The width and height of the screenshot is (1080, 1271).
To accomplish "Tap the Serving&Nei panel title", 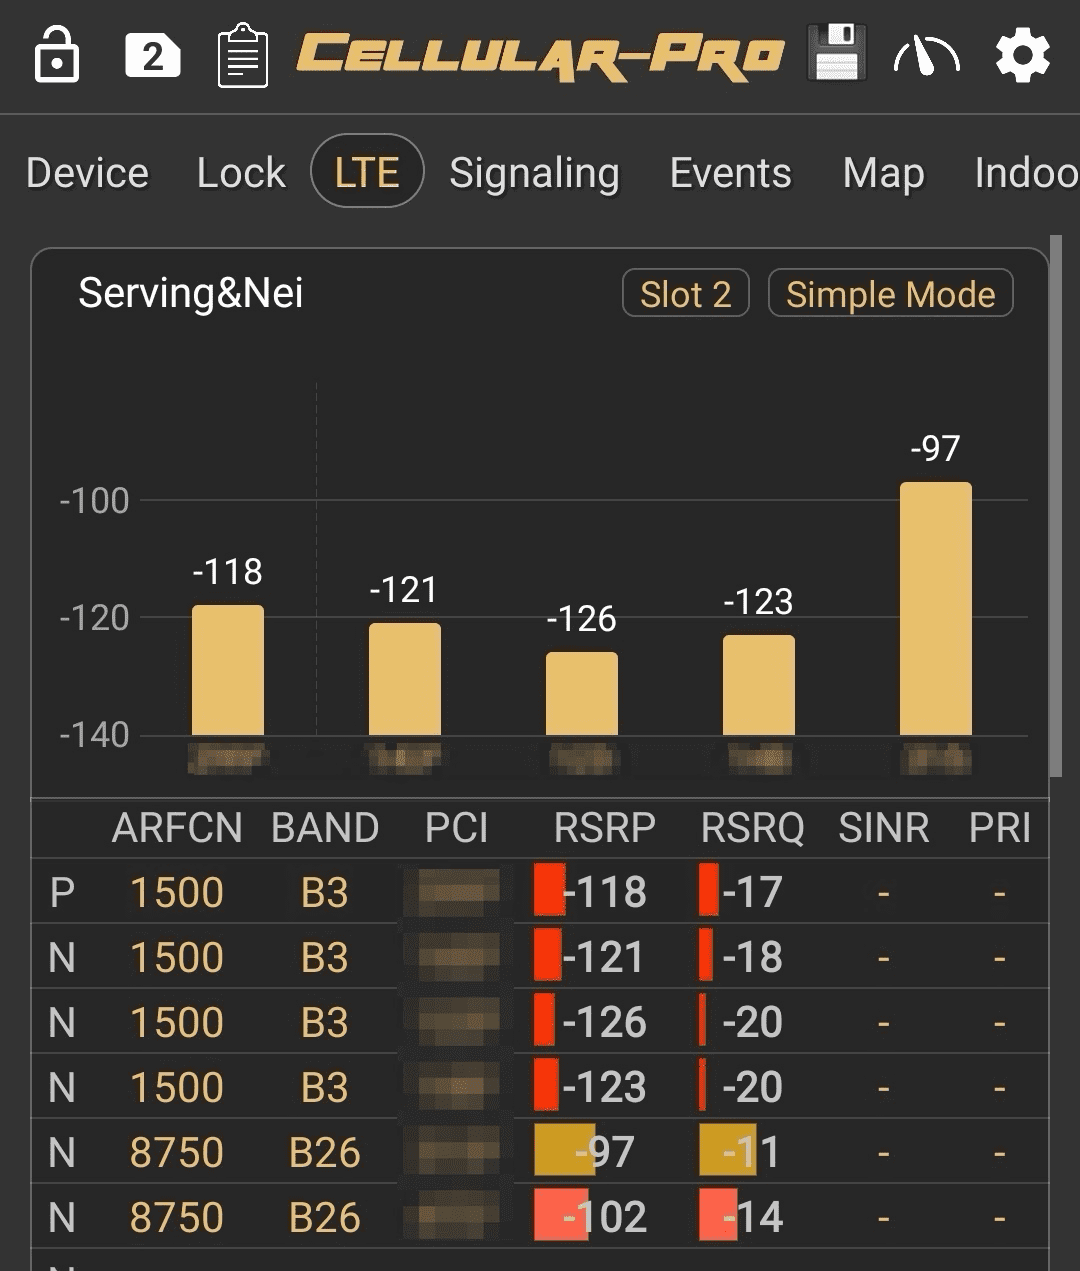I will coord(190,293).
